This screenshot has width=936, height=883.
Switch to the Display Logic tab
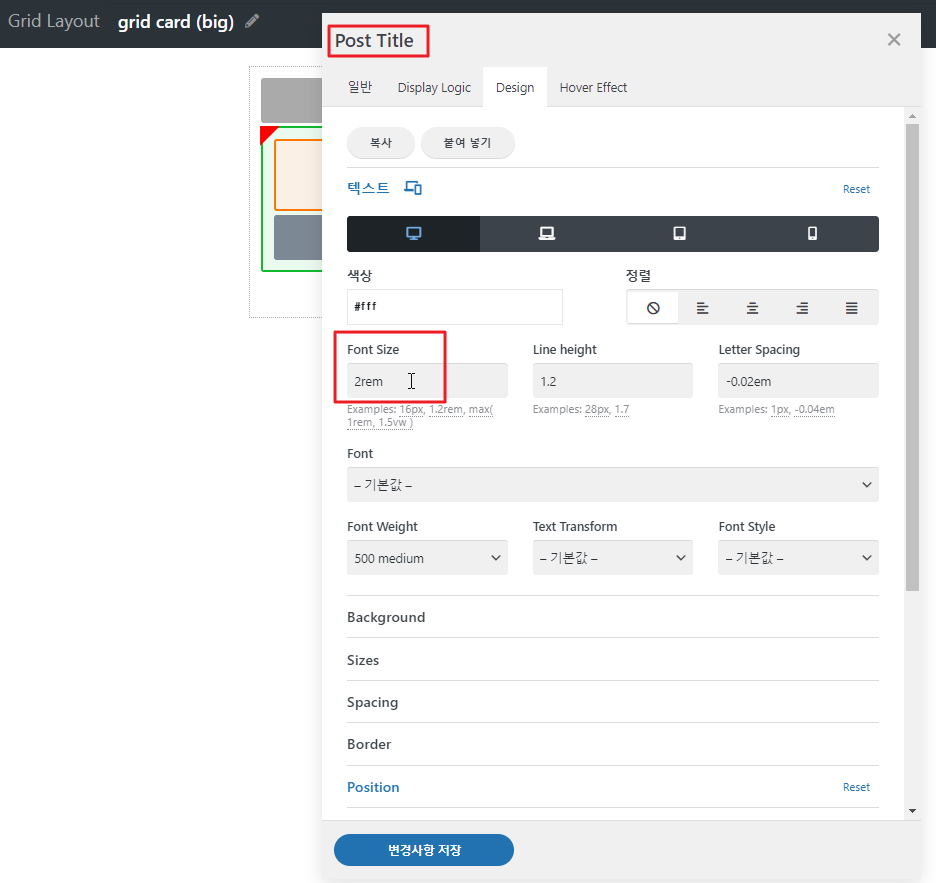coord(434,87)
